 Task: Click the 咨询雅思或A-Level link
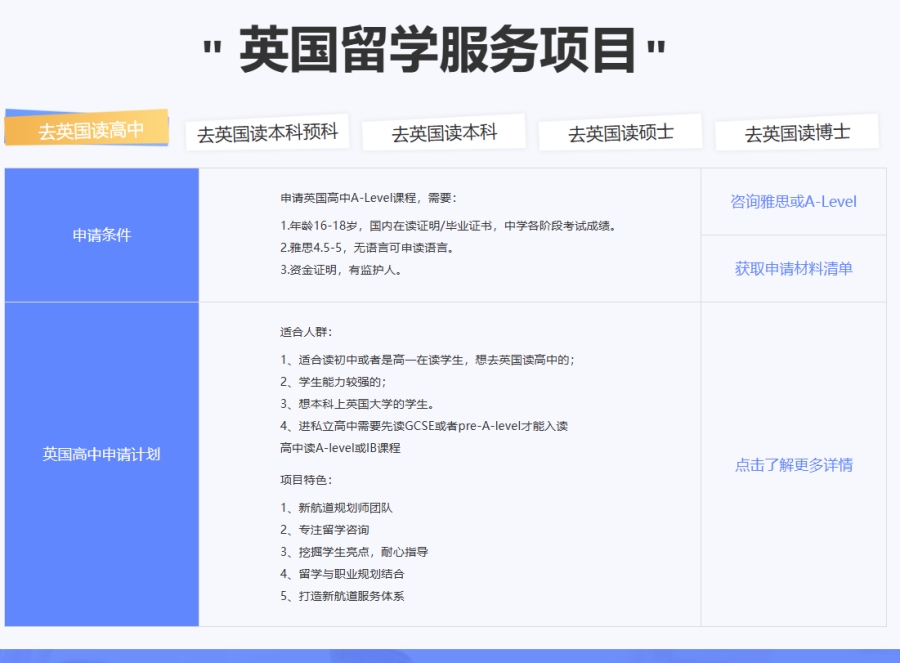pos(793,201)
